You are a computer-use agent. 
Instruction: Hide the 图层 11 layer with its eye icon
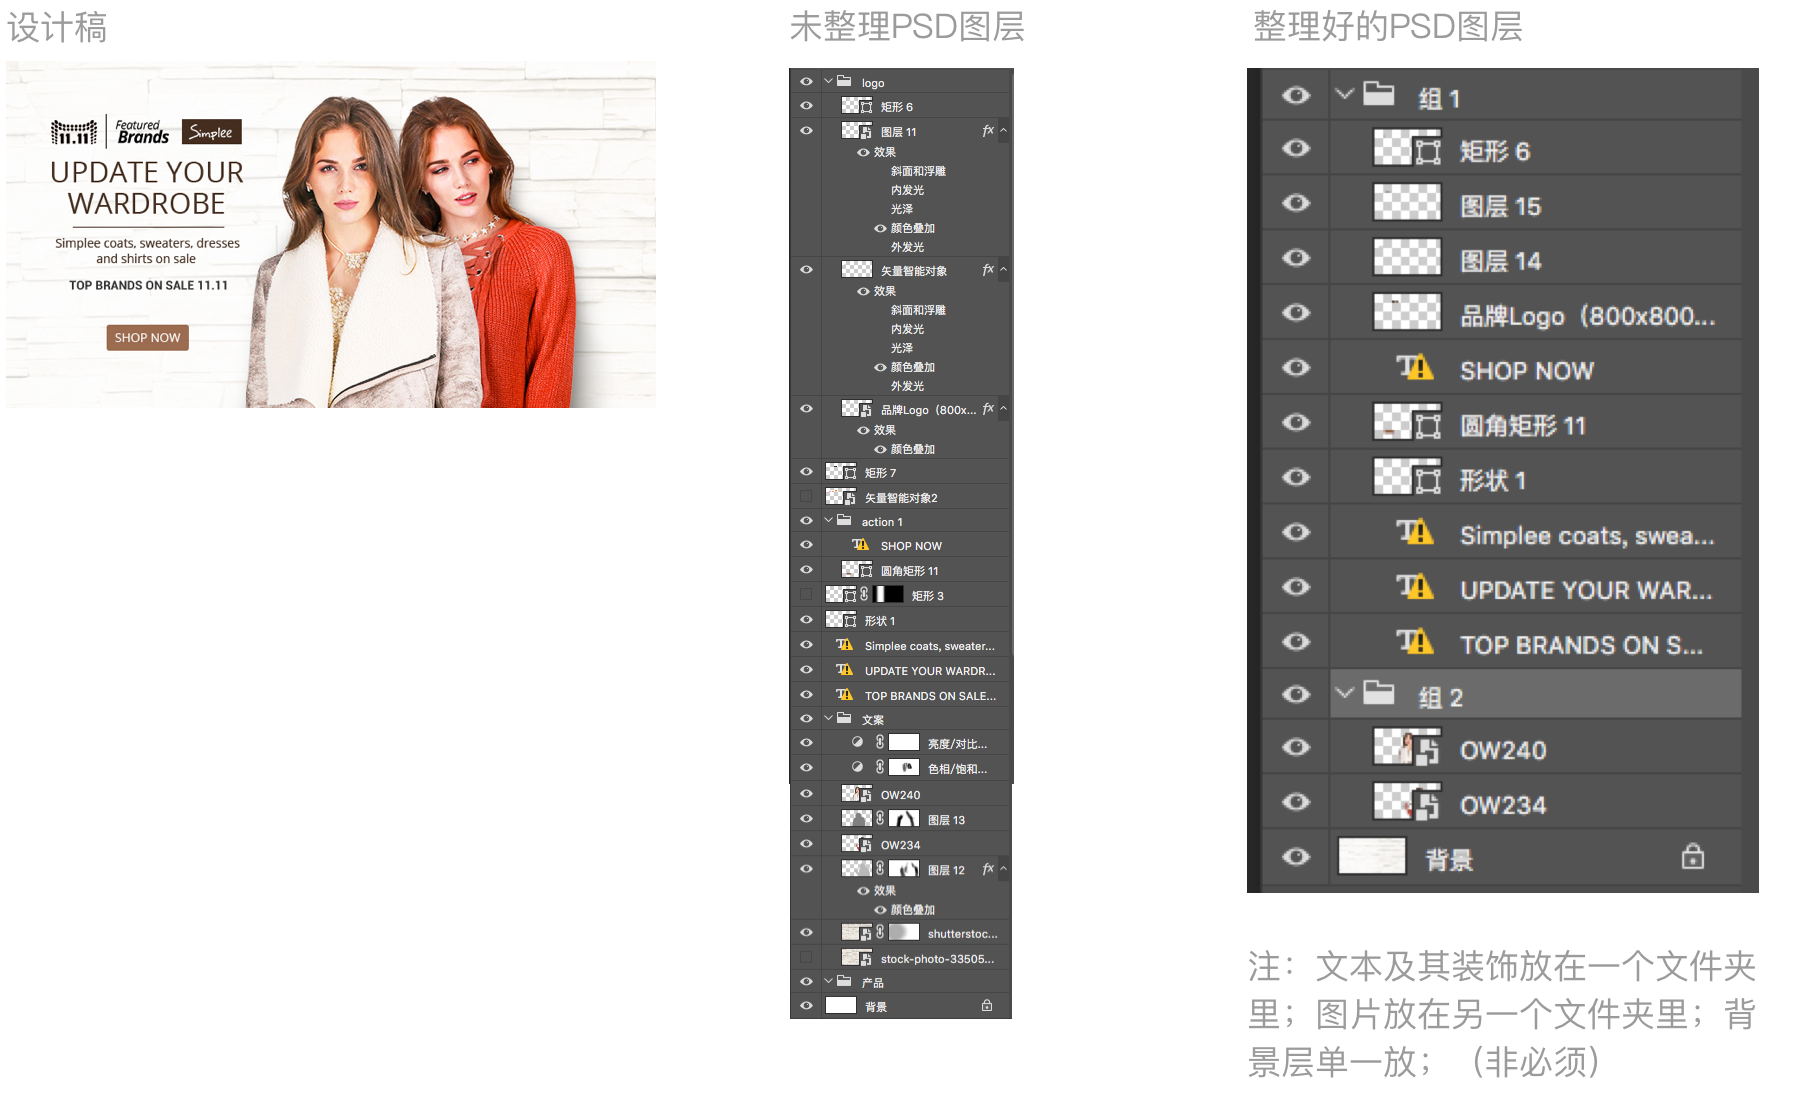pos(806,130)
